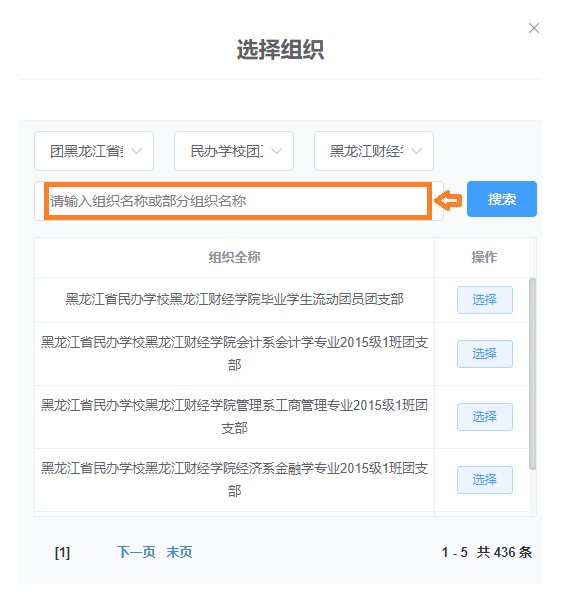Click chevron arrow of 民办学校团 selector
Screen dimensions: 562x610
(x=277, y=151)
